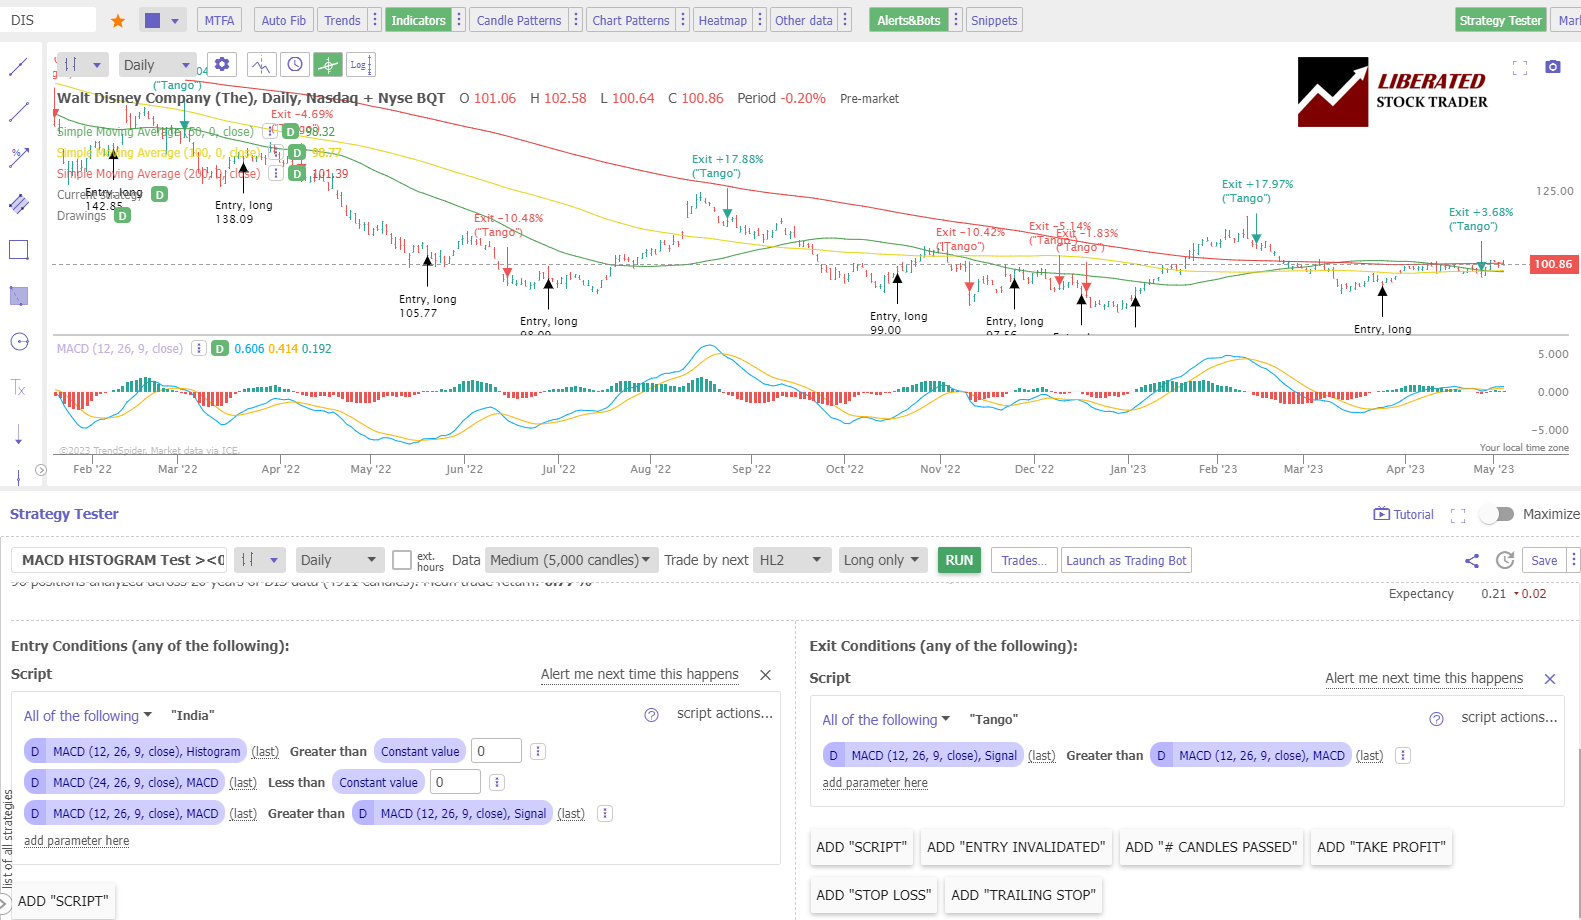Select the text annotation tool
Screen dimensions: 1581x920
[18, 387]
